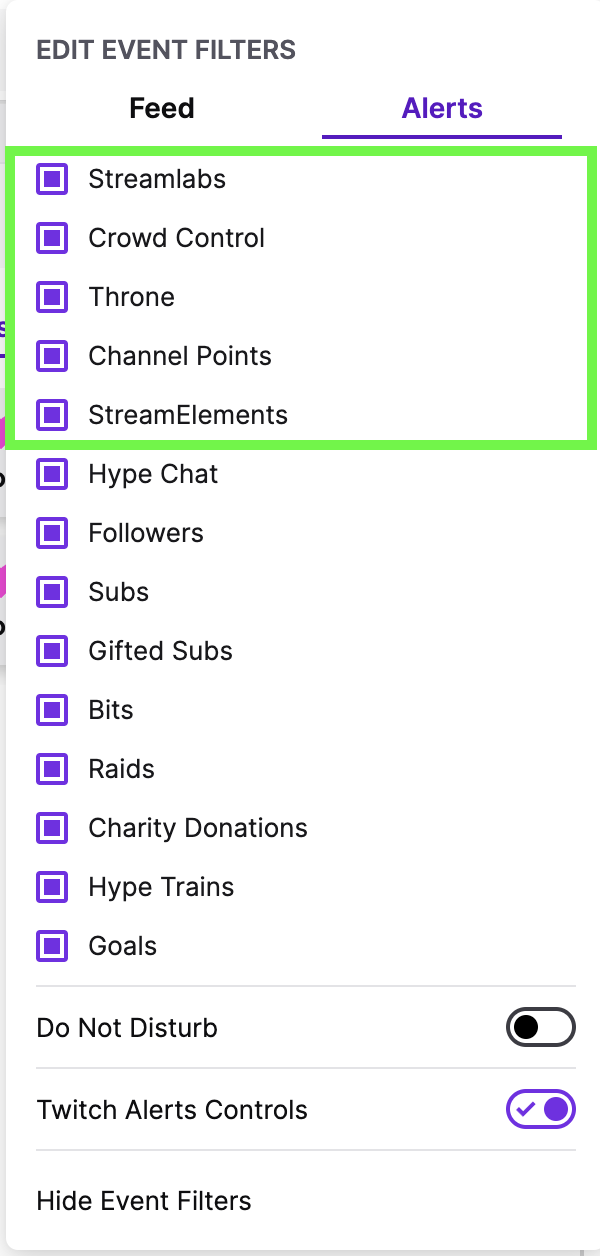The width and height of the screenshot is (600, 1256).
Task: Disable the Followers alert filter
Action: (51, 533)
